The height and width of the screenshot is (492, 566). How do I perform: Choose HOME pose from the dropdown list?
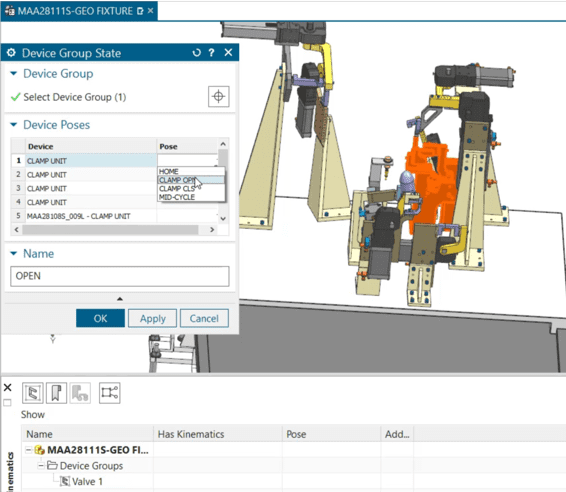191,171
